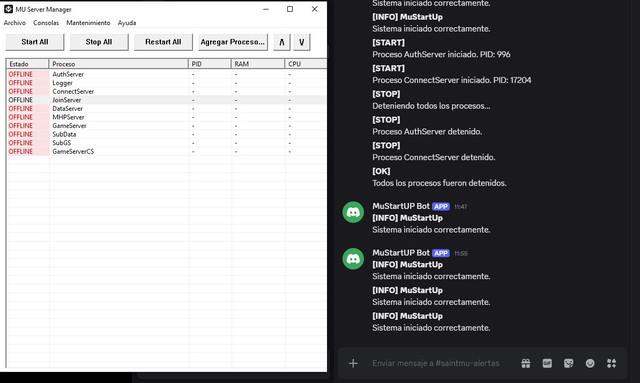The height and width of the screenshot is (383, 640).
Task: Minimize the MU Server Manager window
Action: (x=266, y=9)
